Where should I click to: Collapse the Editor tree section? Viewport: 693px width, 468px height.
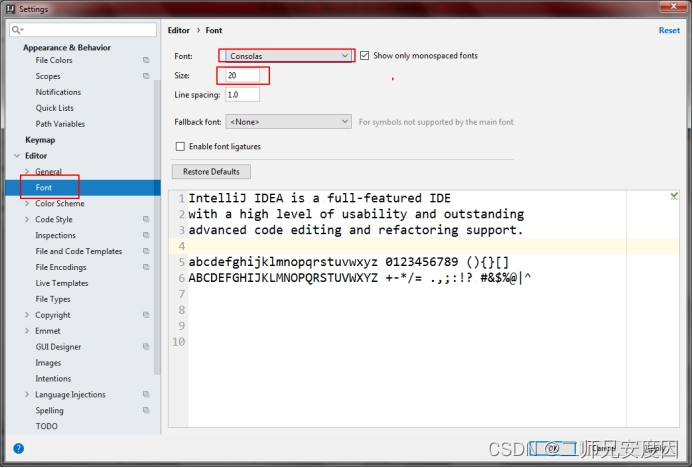(x=17, y=156)
